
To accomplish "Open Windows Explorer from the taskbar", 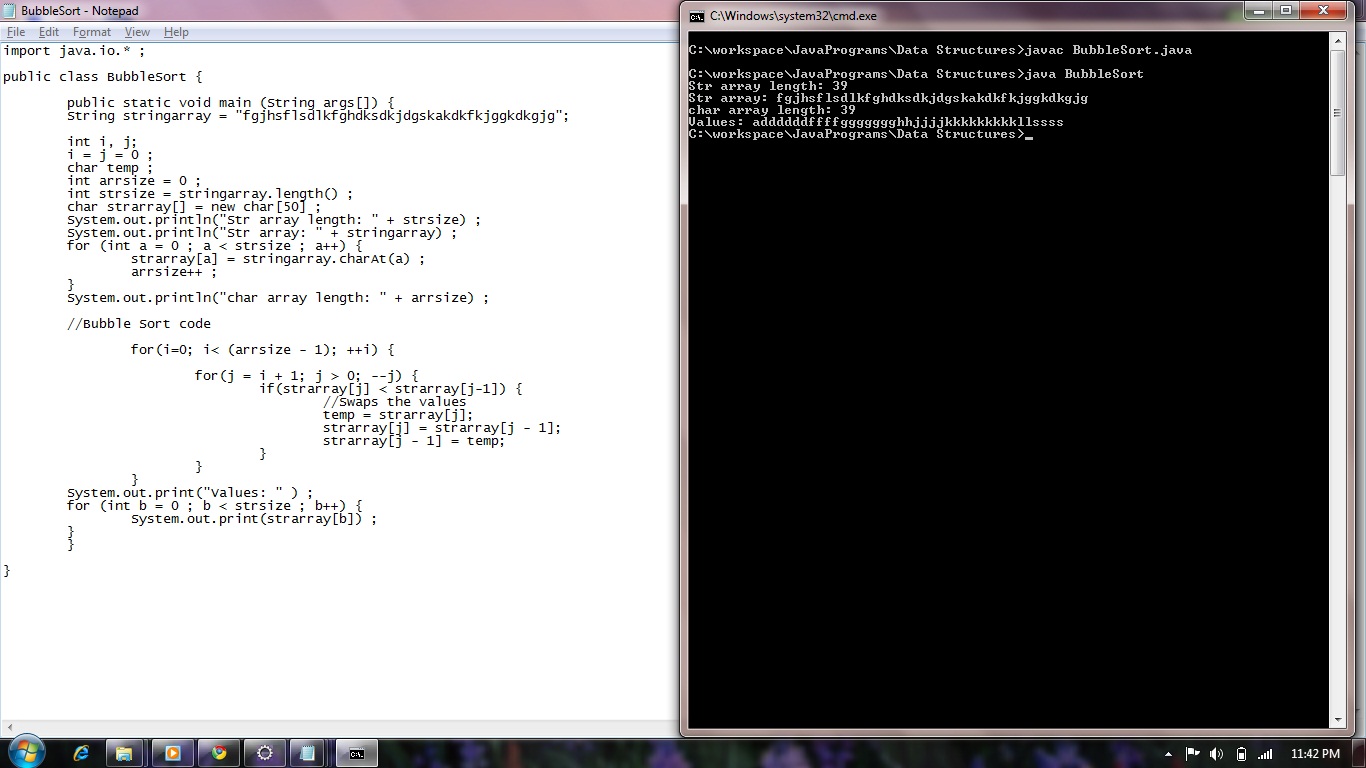I will coord(124,753).
